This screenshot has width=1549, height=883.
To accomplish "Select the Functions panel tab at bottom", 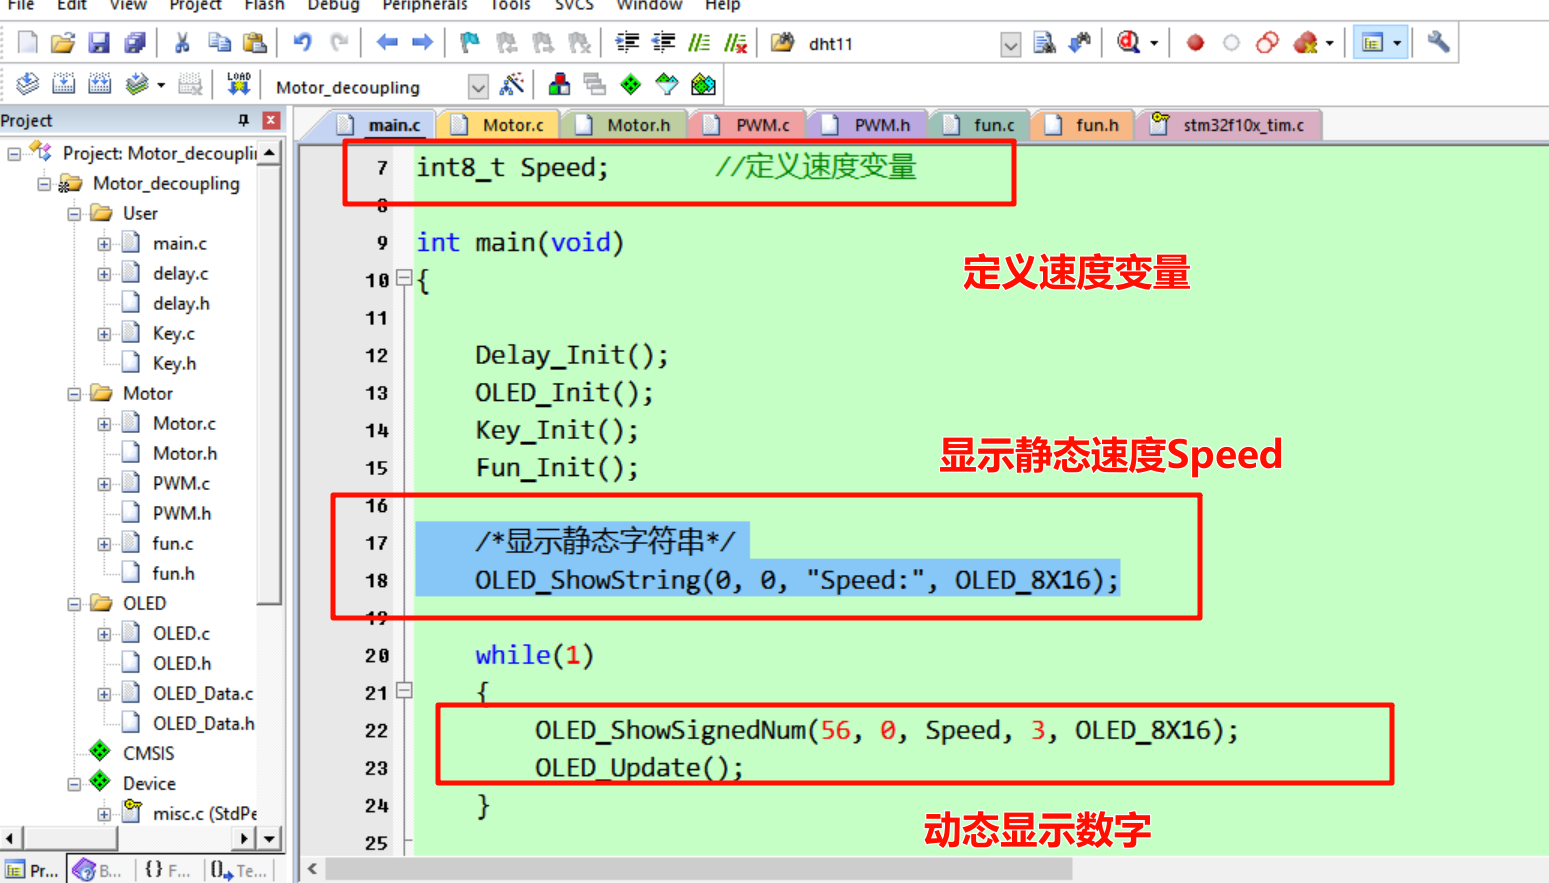I will point(167,870).
